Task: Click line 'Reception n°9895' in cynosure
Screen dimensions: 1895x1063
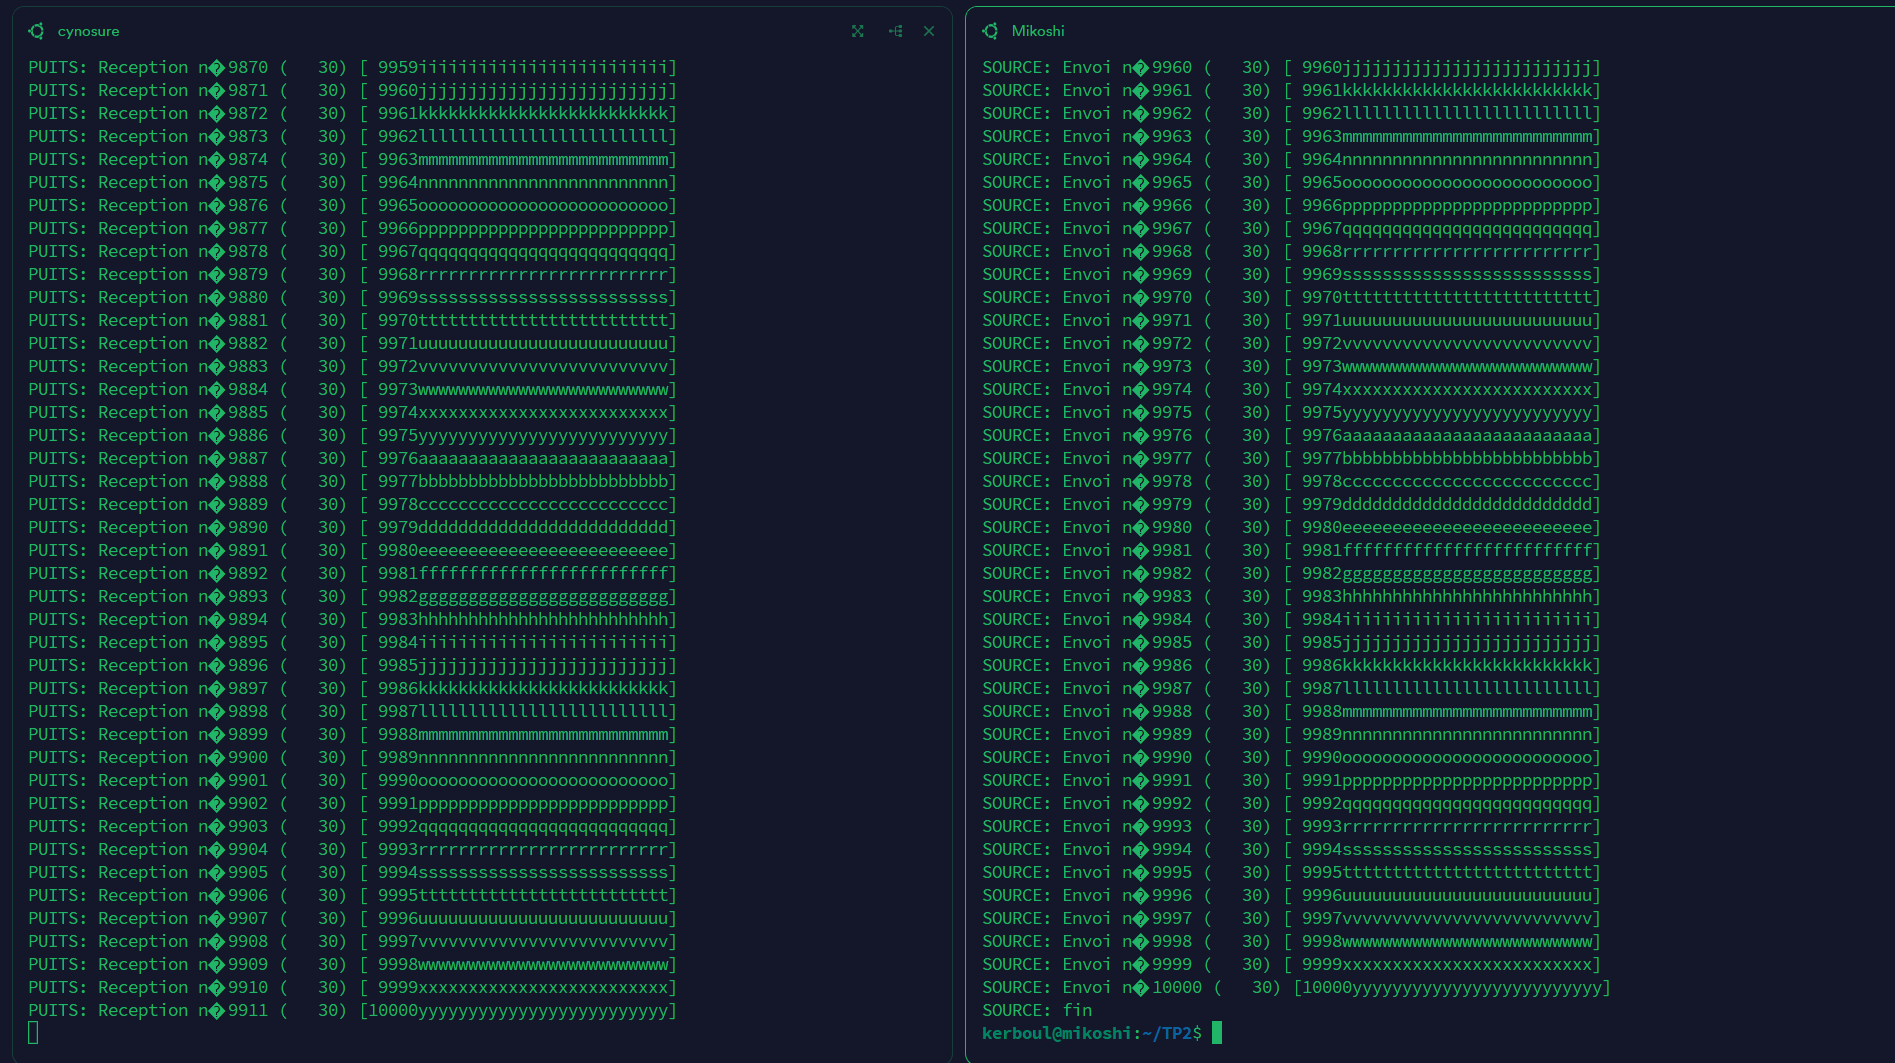Action: click(353, 642)
